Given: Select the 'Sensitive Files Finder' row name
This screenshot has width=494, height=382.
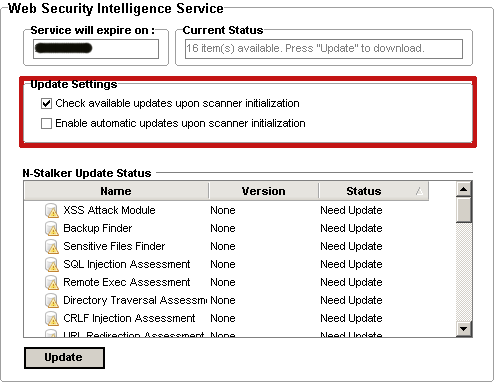Looking at the screenshot, I should click(114, 246).
